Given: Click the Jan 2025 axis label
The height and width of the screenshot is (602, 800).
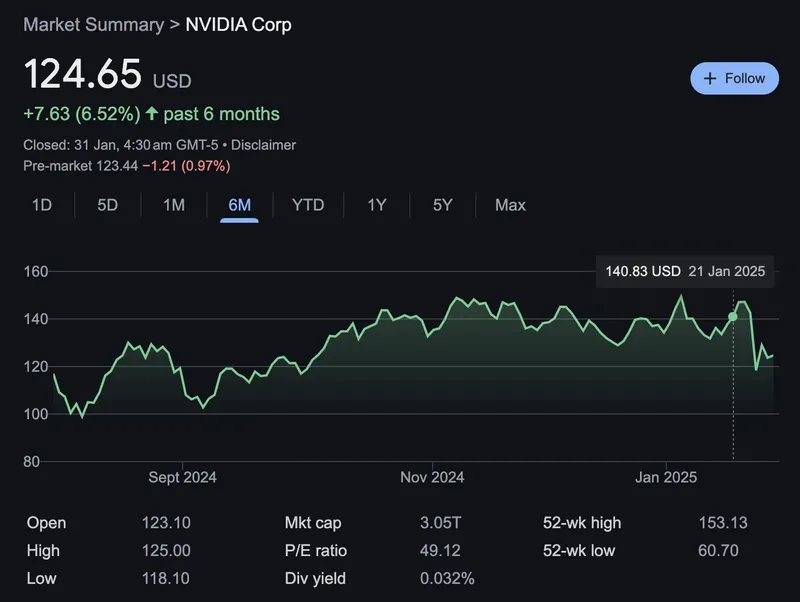Looking at the screenshot, I should [666, 477].
